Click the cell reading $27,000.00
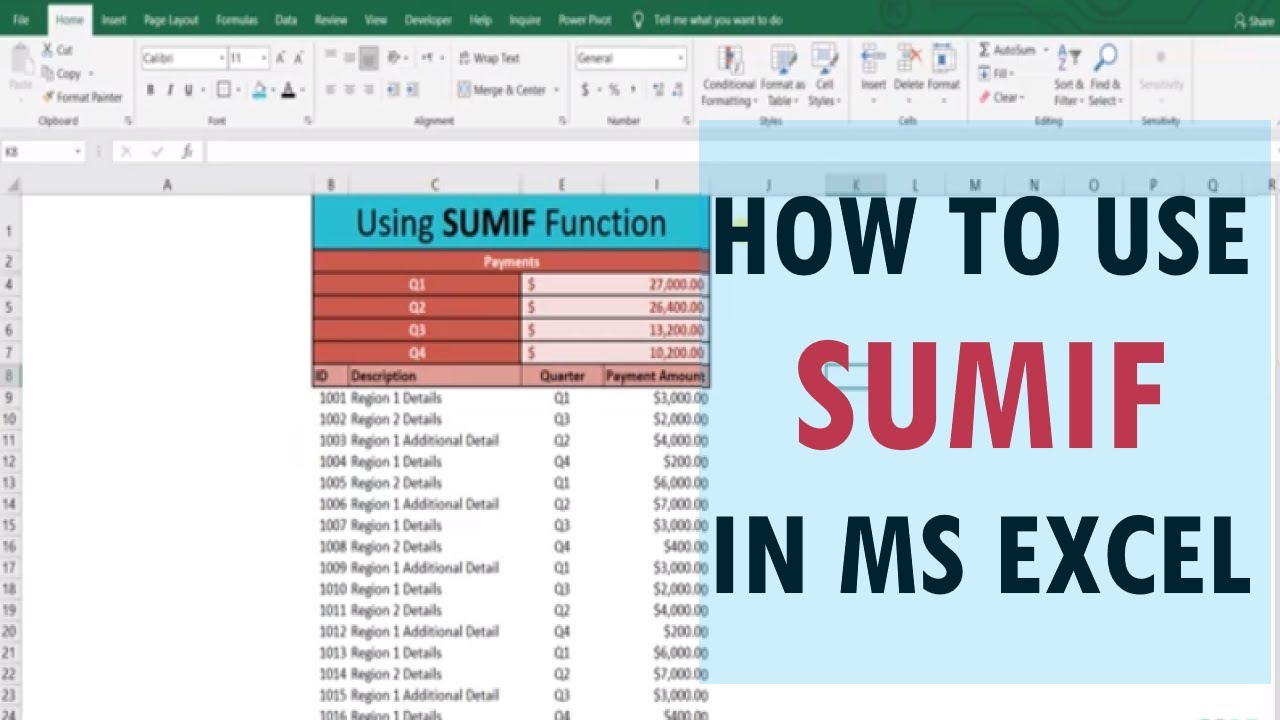The image size is (1280, 720). [615, 284]
